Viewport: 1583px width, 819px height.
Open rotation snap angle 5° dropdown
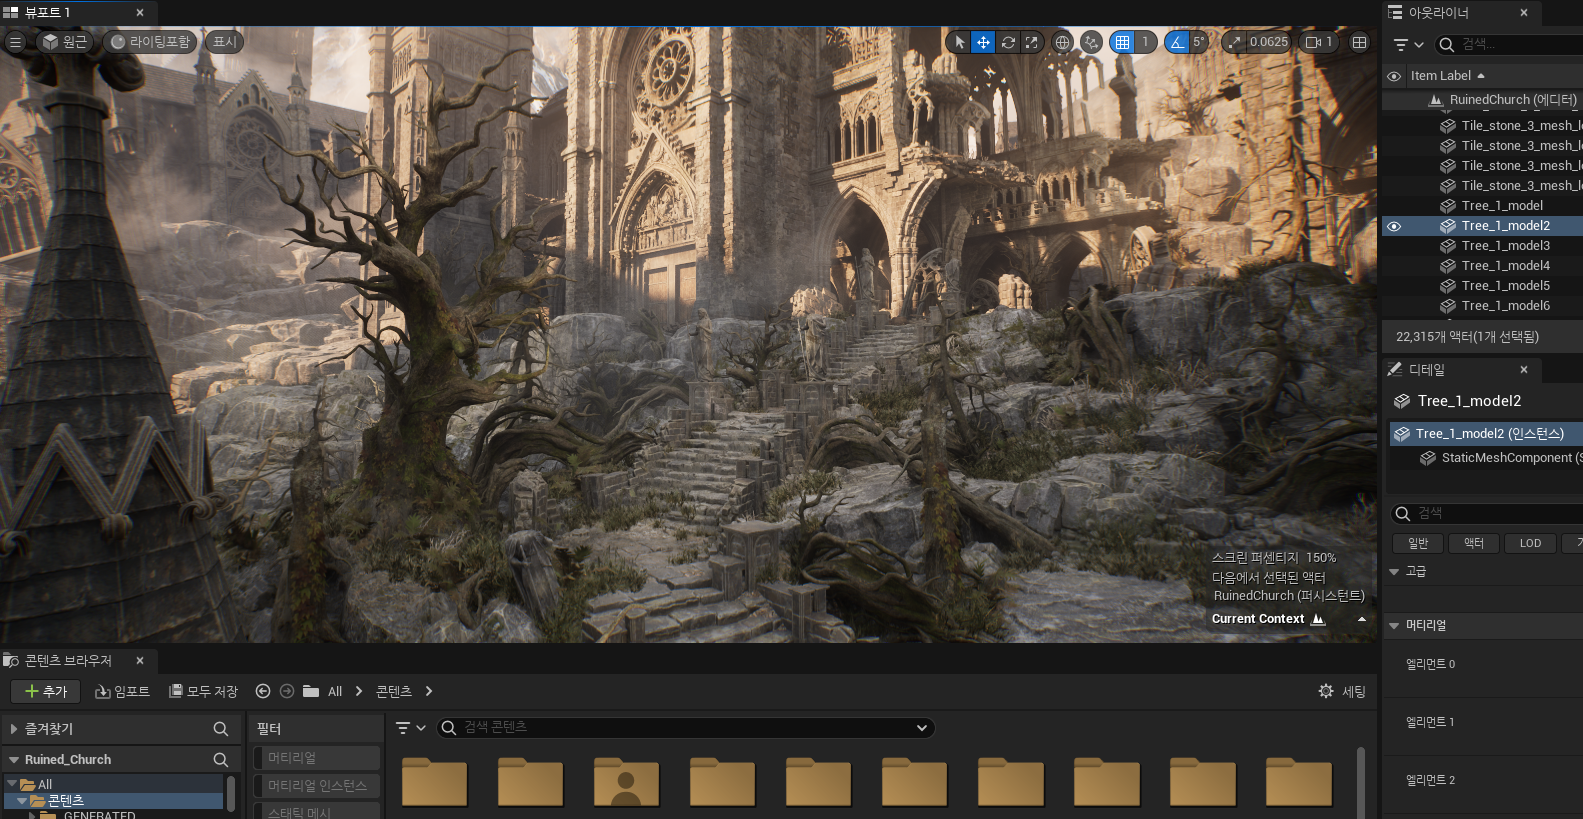click(x=1199, y=42)
